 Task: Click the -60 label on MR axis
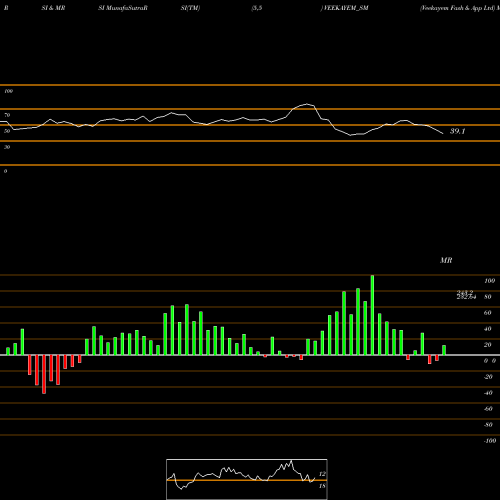point(488,409)
